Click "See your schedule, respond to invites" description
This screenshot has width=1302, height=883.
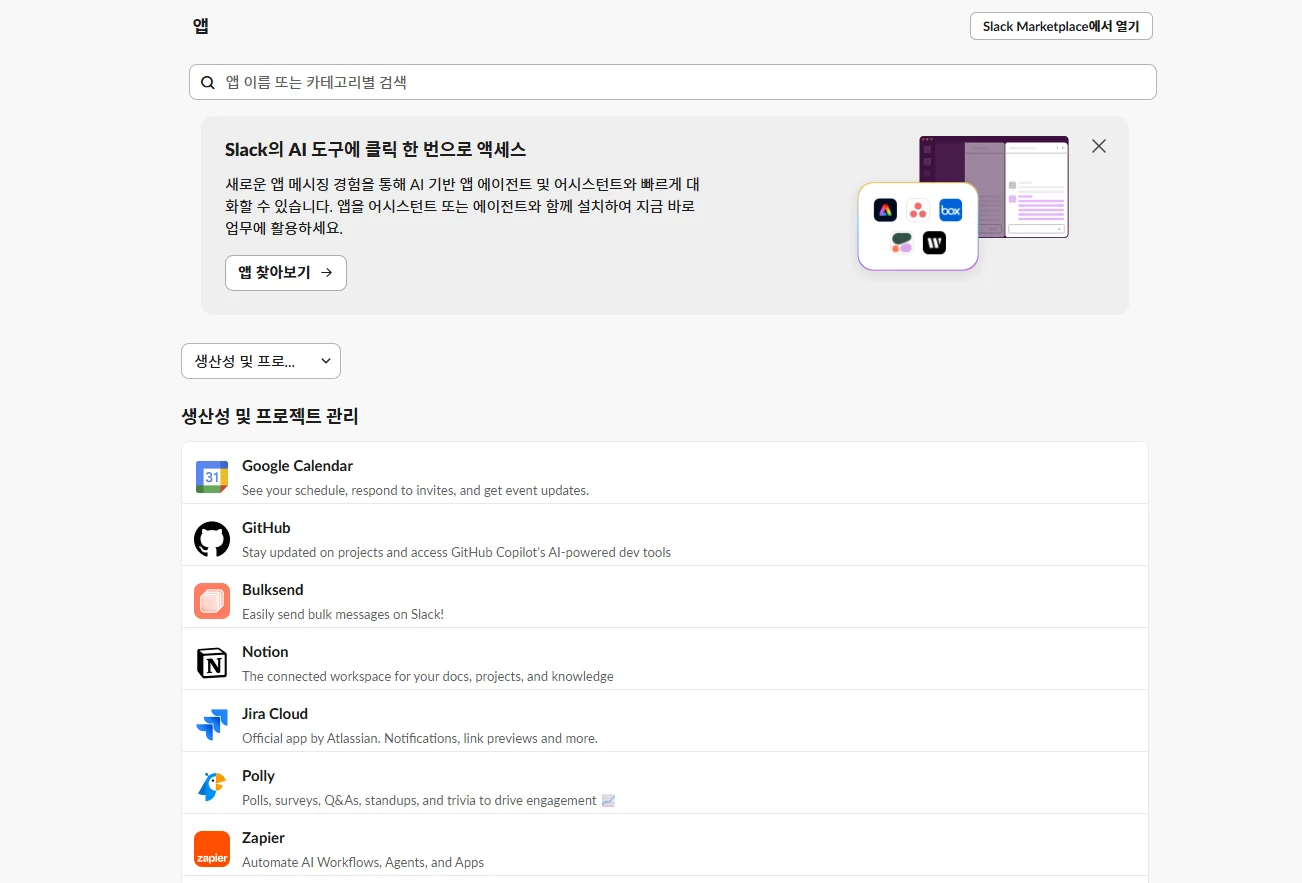pyautogui.click(x=415, y=490)
